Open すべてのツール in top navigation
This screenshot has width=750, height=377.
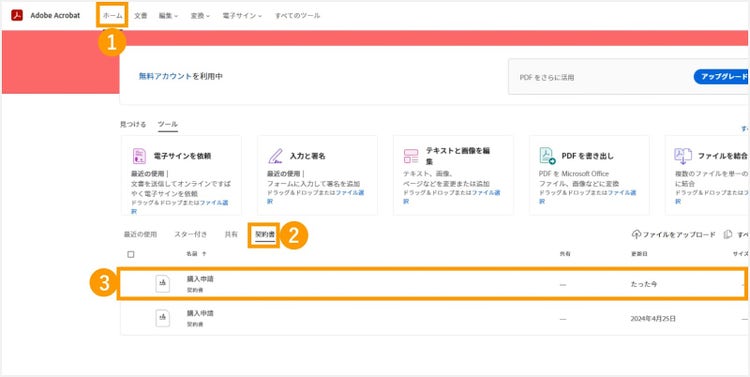click(x=297, y=15)
